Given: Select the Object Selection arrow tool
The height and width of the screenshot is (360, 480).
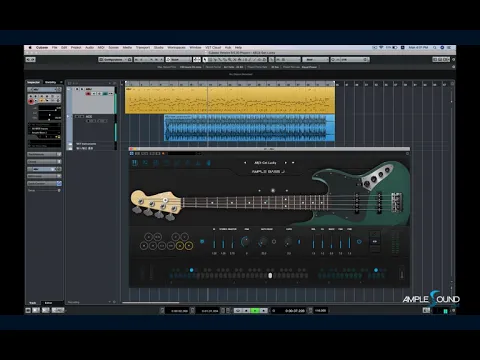Looking at the screenshot, I should tap(205, 60).
